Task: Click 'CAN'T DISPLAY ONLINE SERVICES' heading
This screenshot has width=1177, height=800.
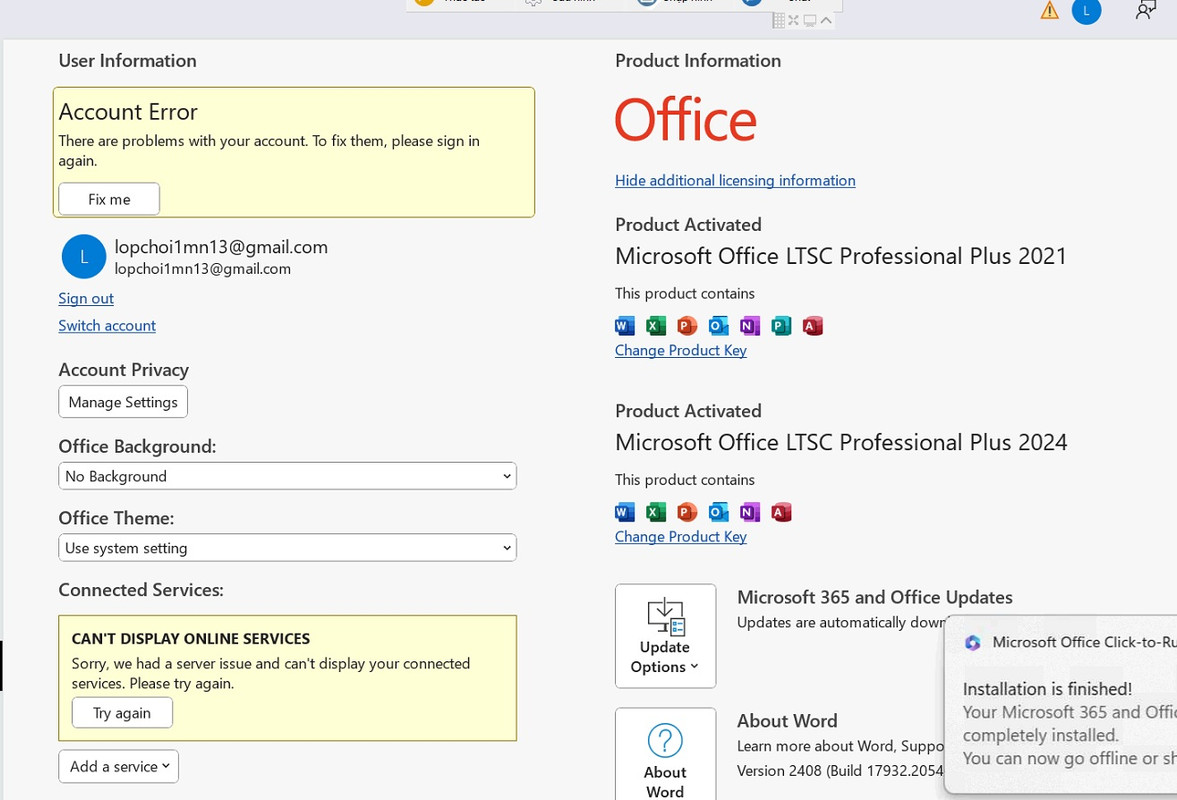Action: click(x=191, y=639)
